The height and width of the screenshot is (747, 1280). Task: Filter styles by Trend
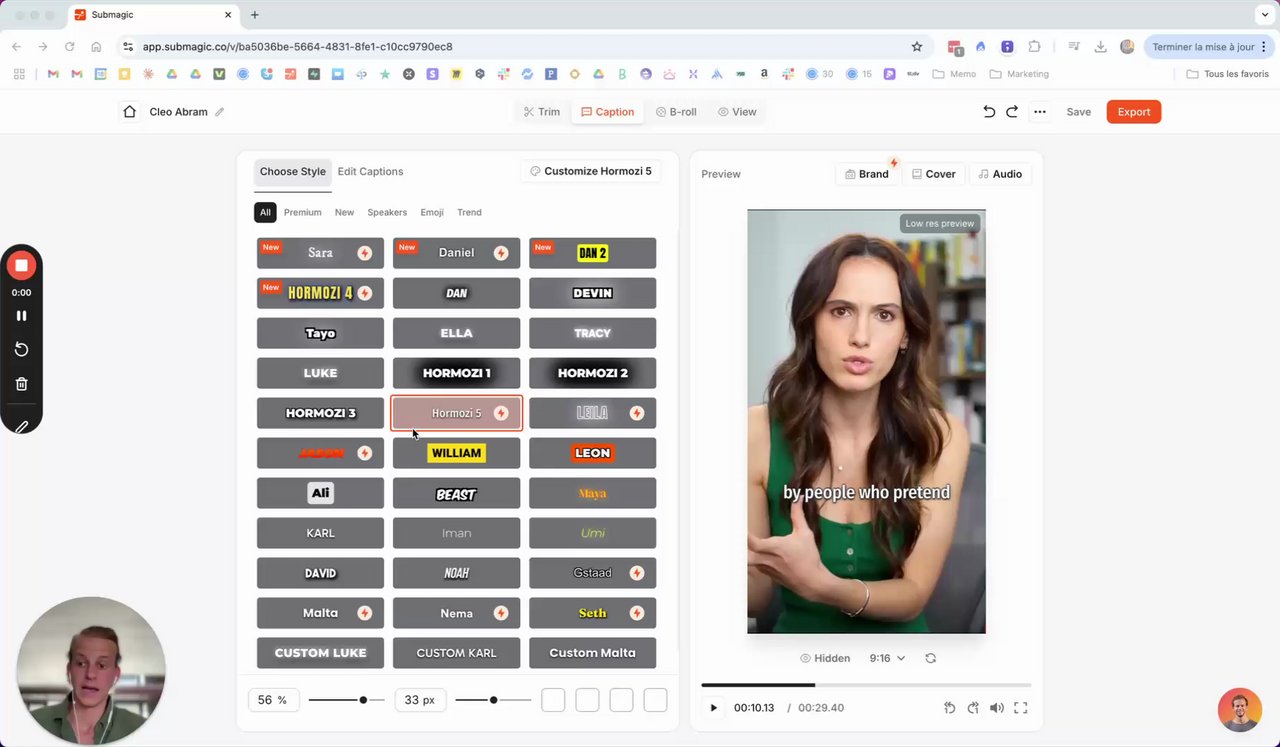469,212
